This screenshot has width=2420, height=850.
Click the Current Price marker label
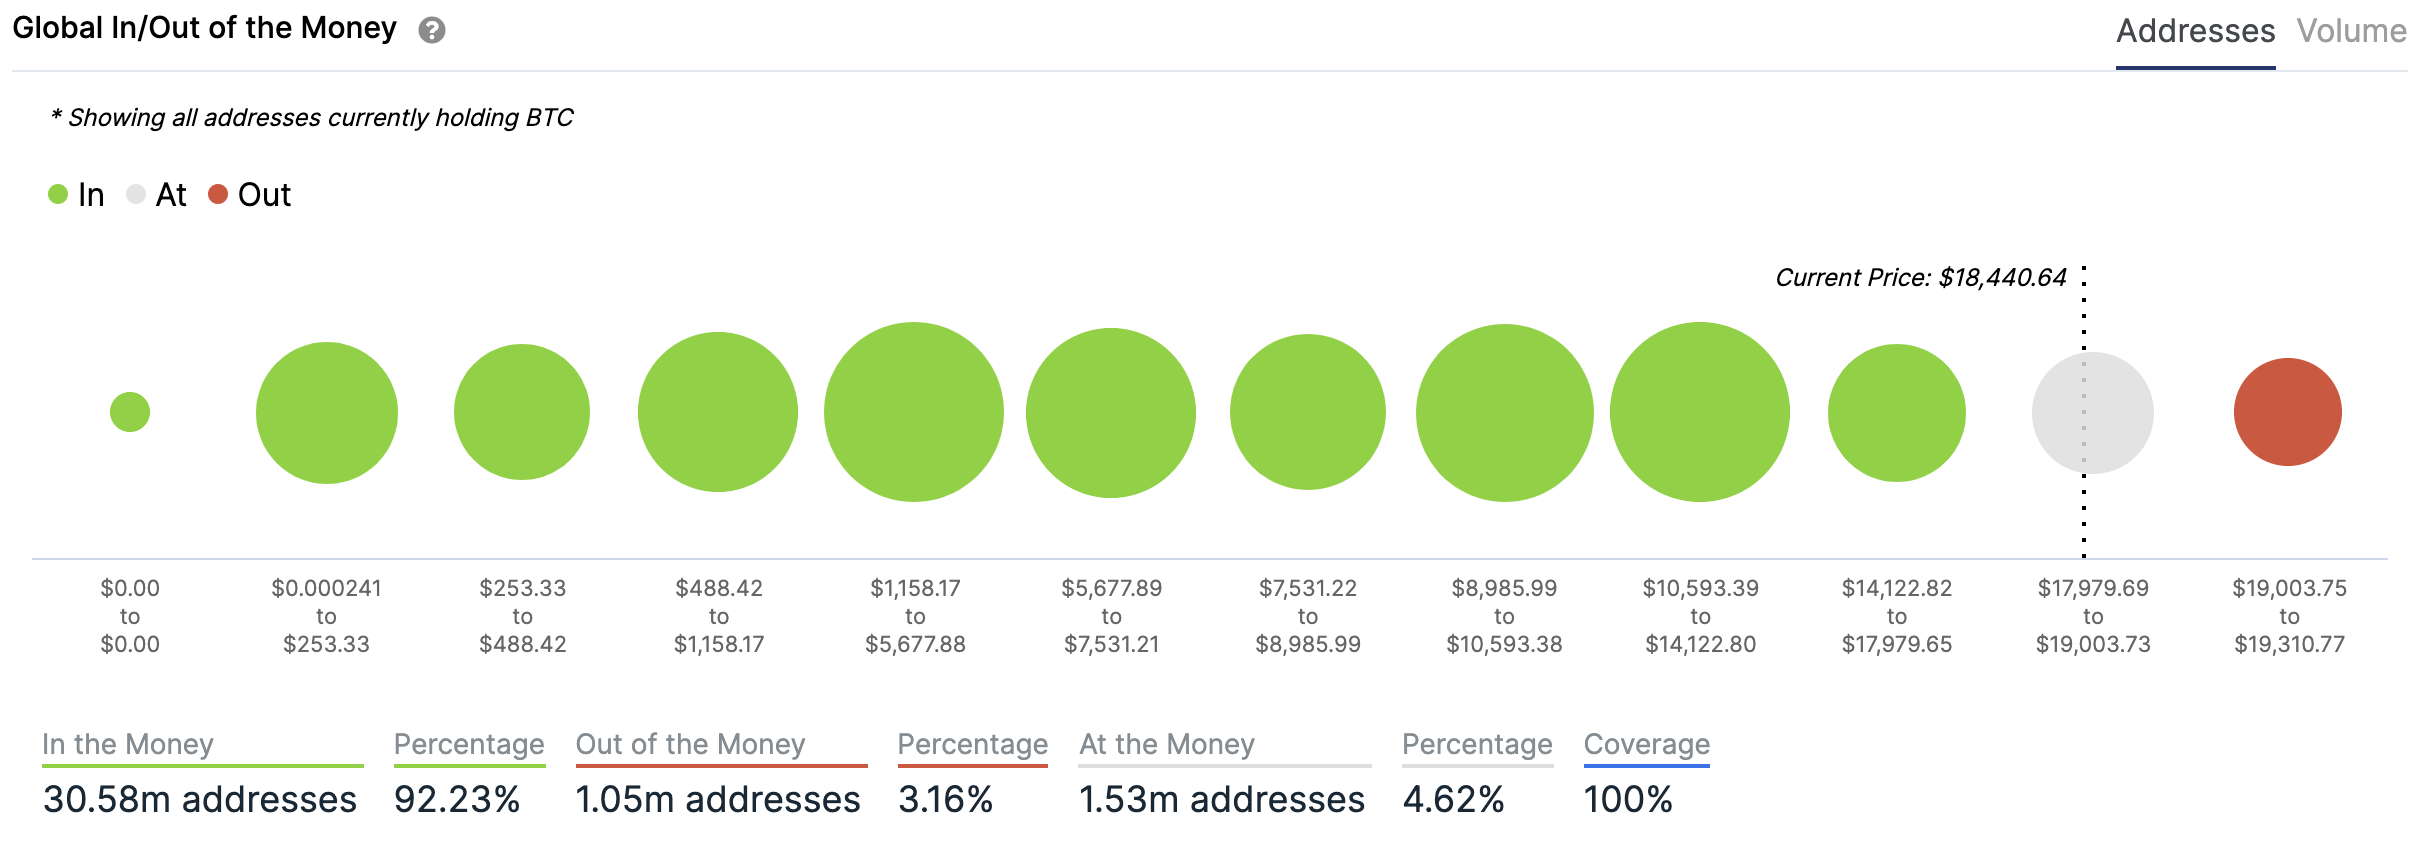pos(1920,277)
